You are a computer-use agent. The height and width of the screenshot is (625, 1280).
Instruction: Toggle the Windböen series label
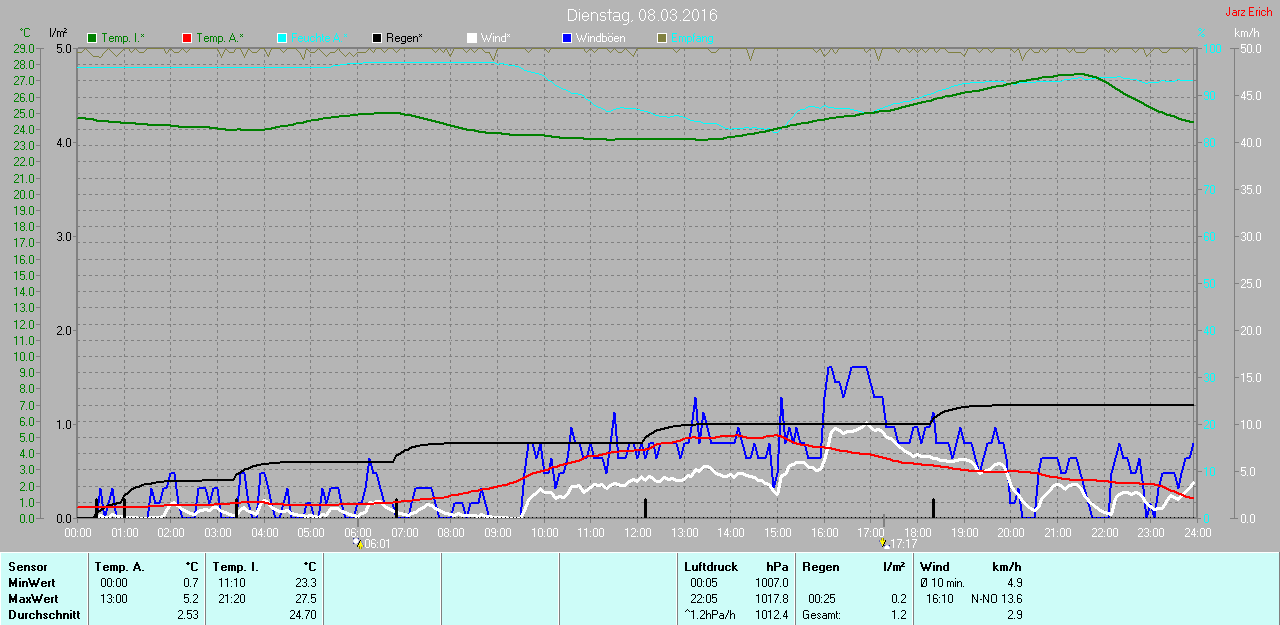600,38
